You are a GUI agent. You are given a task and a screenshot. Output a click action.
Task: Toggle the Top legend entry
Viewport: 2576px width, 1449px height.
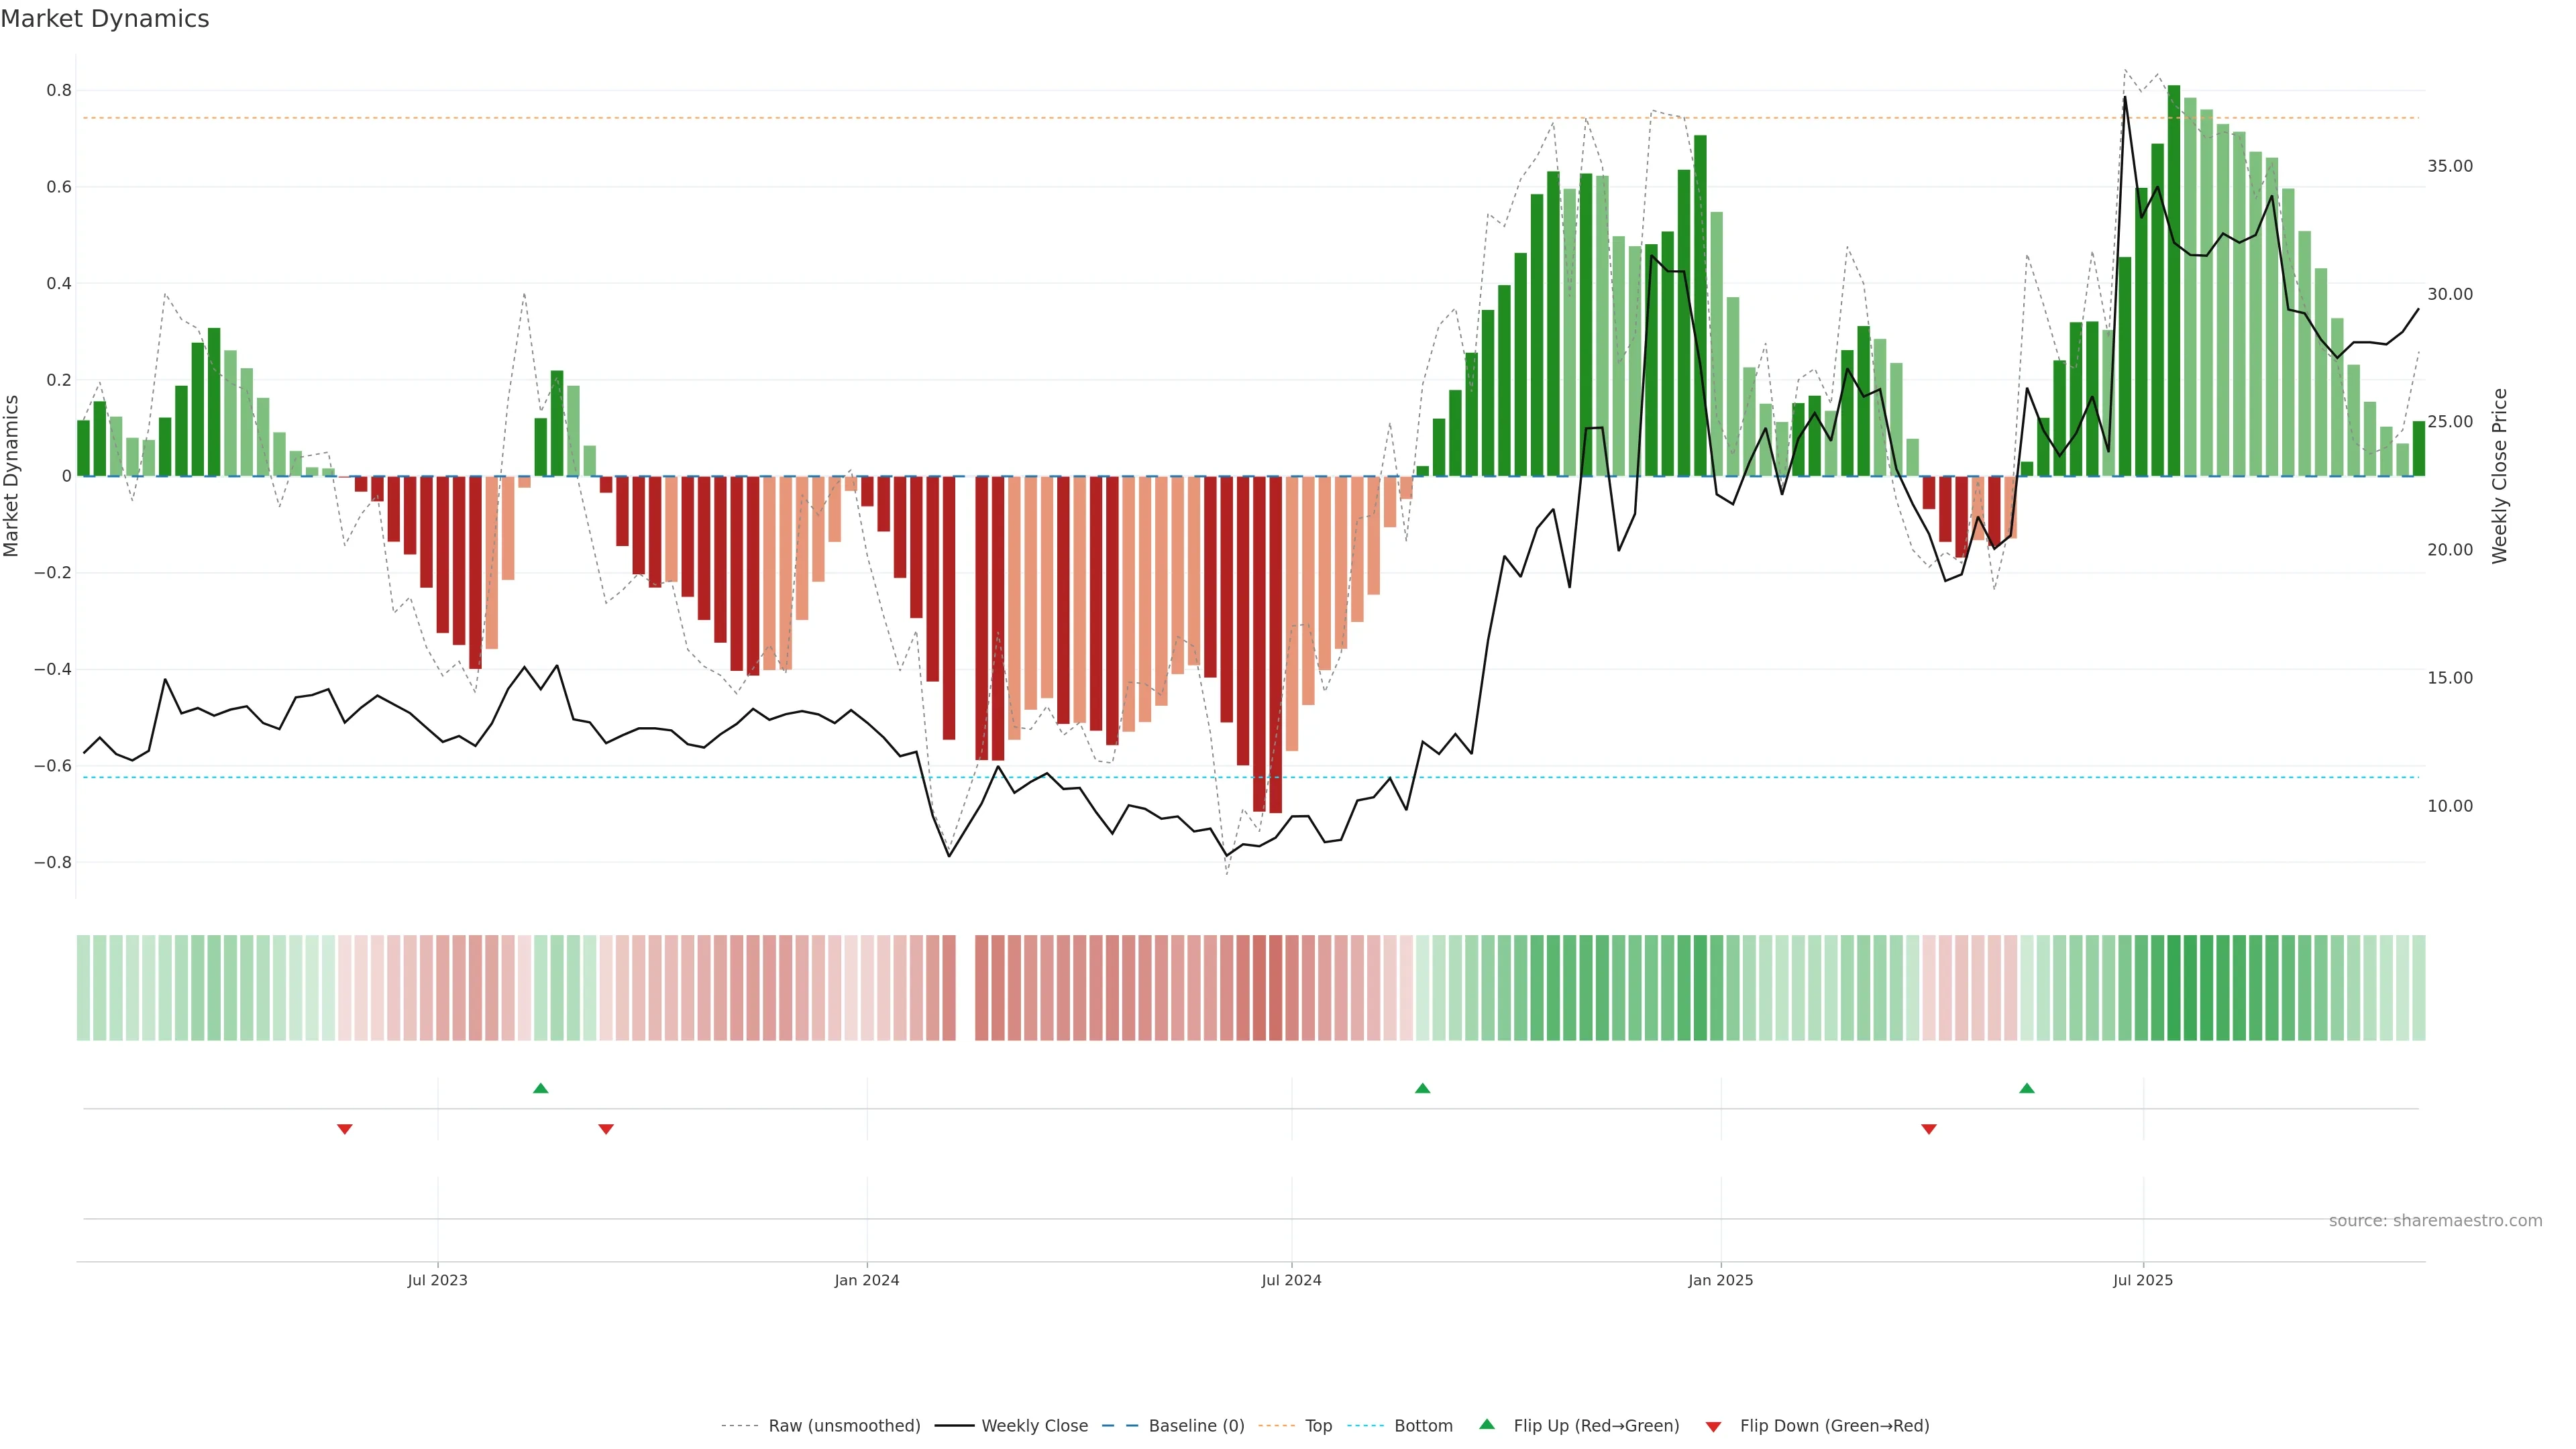coord(1318,1426)
